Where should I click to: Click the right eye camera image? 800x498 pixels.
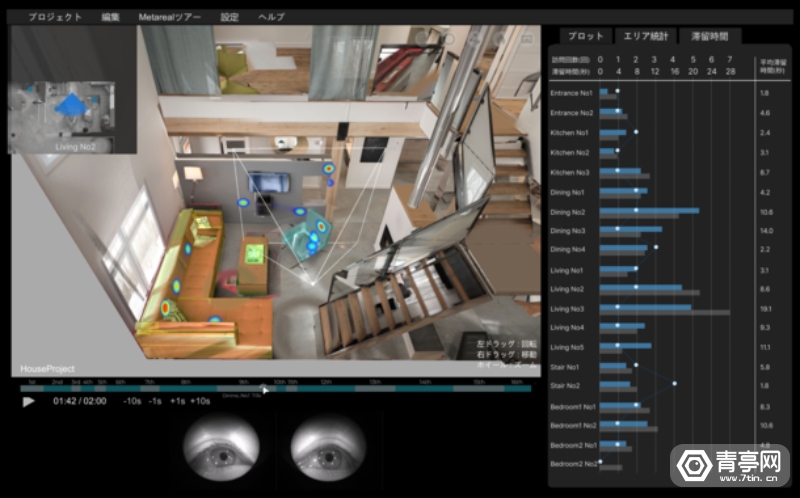[326, 449]
